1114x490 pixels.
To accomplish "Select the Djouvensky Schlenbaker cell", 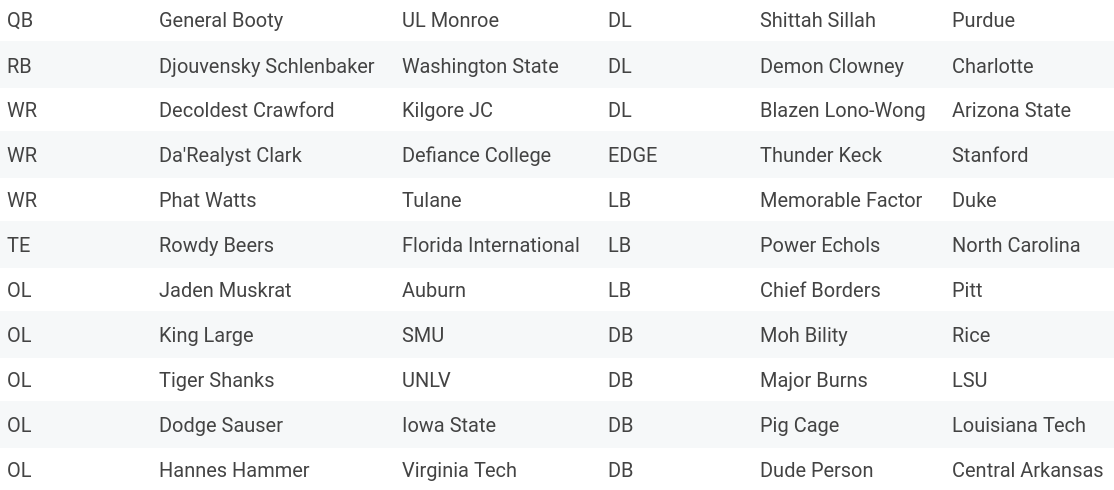I will [266, 66].
